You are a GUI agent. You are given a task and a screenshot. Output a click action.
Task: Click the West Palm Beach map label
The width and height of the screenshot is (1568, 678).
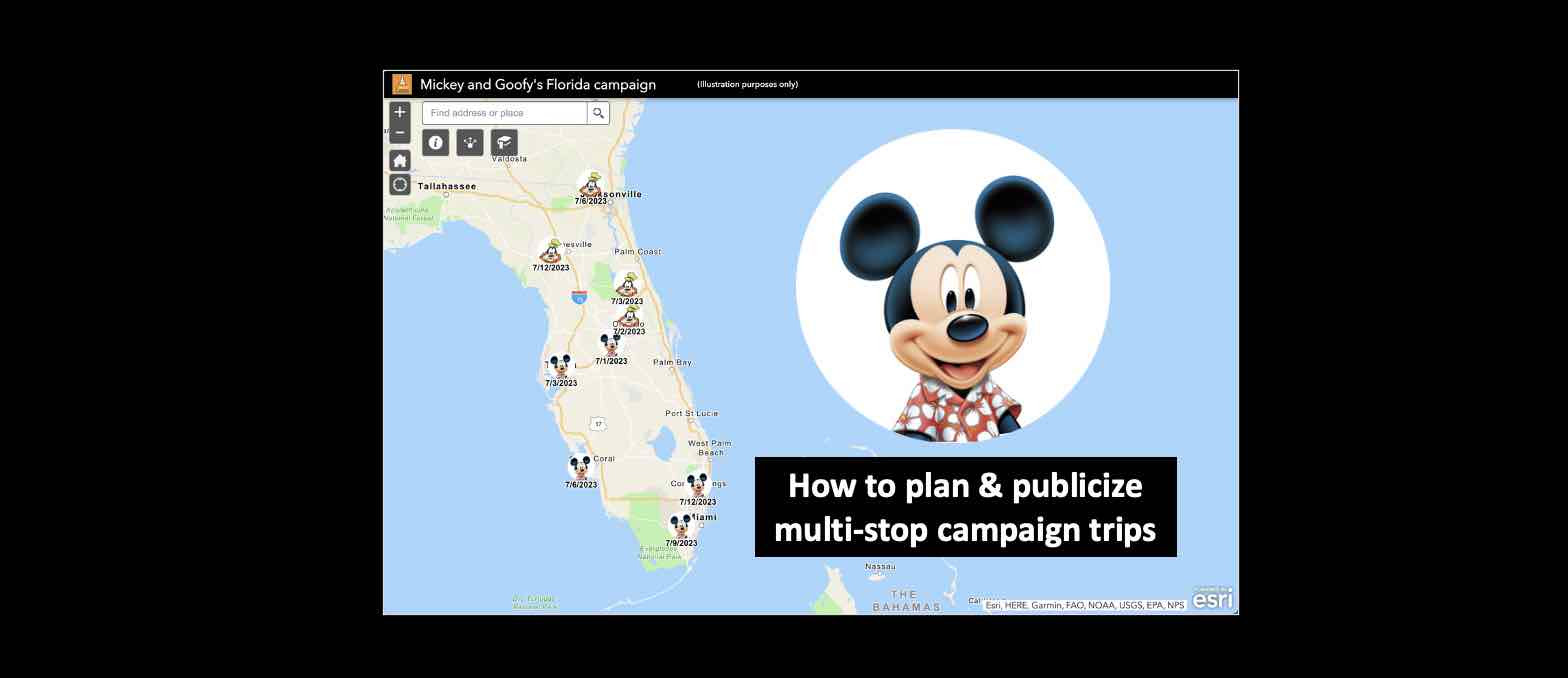point(710,448)
